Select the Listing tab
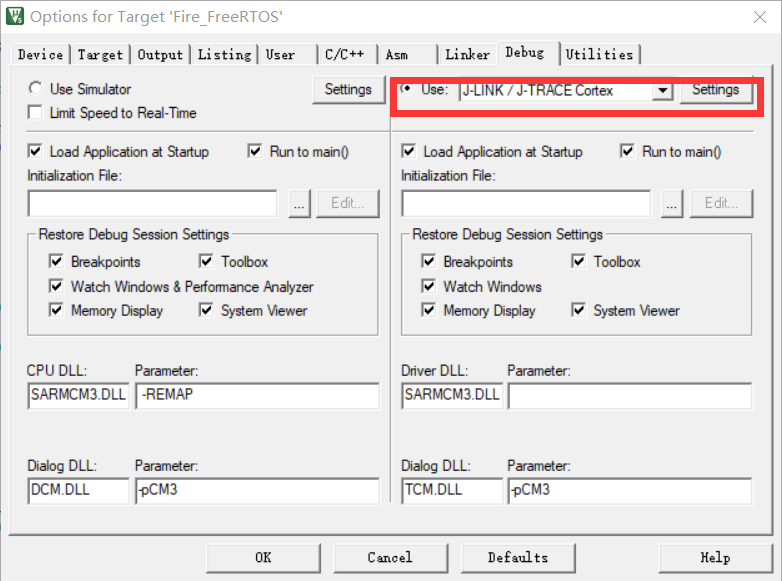 [224, 54]
